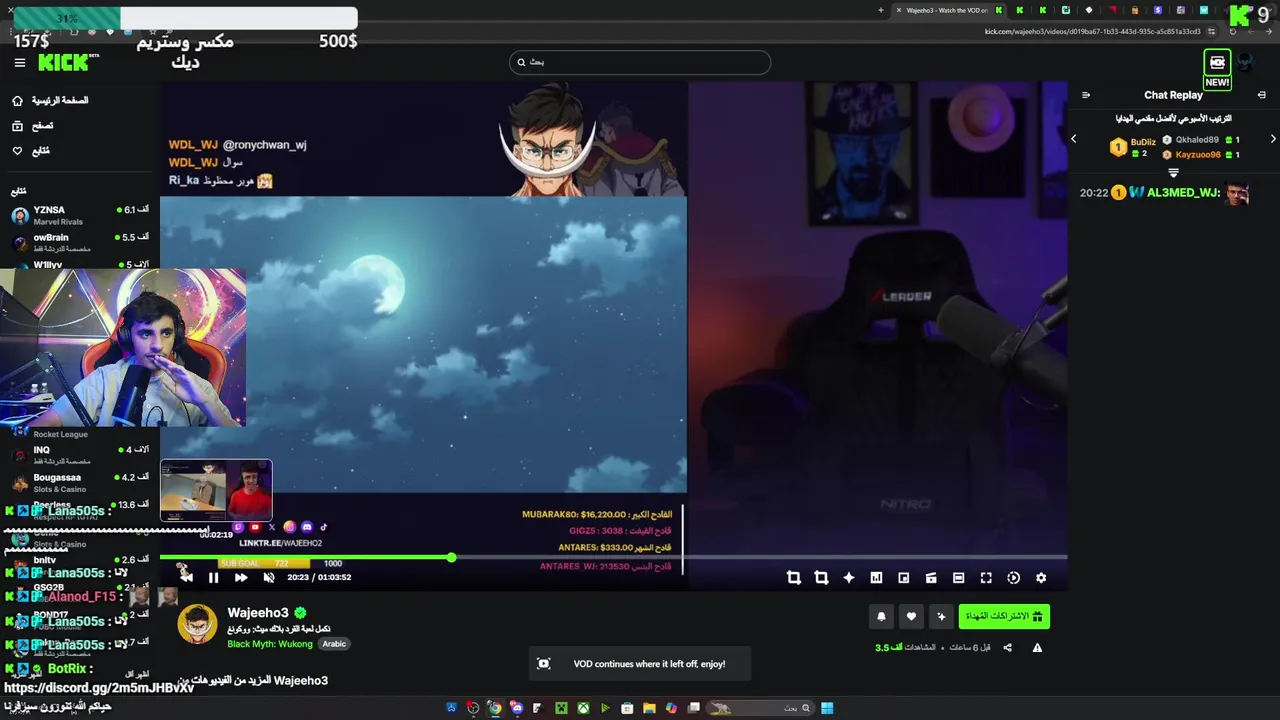This screenshot has height=720, width=1280.
Task: Click the heart follow button
Action: [911, 617]
